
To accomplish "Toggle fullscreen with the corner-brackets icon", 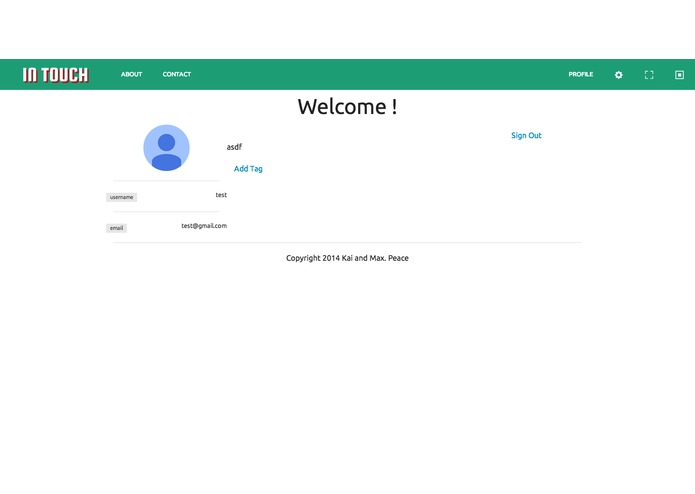I will pyautogui.click(x=649, y=75).
